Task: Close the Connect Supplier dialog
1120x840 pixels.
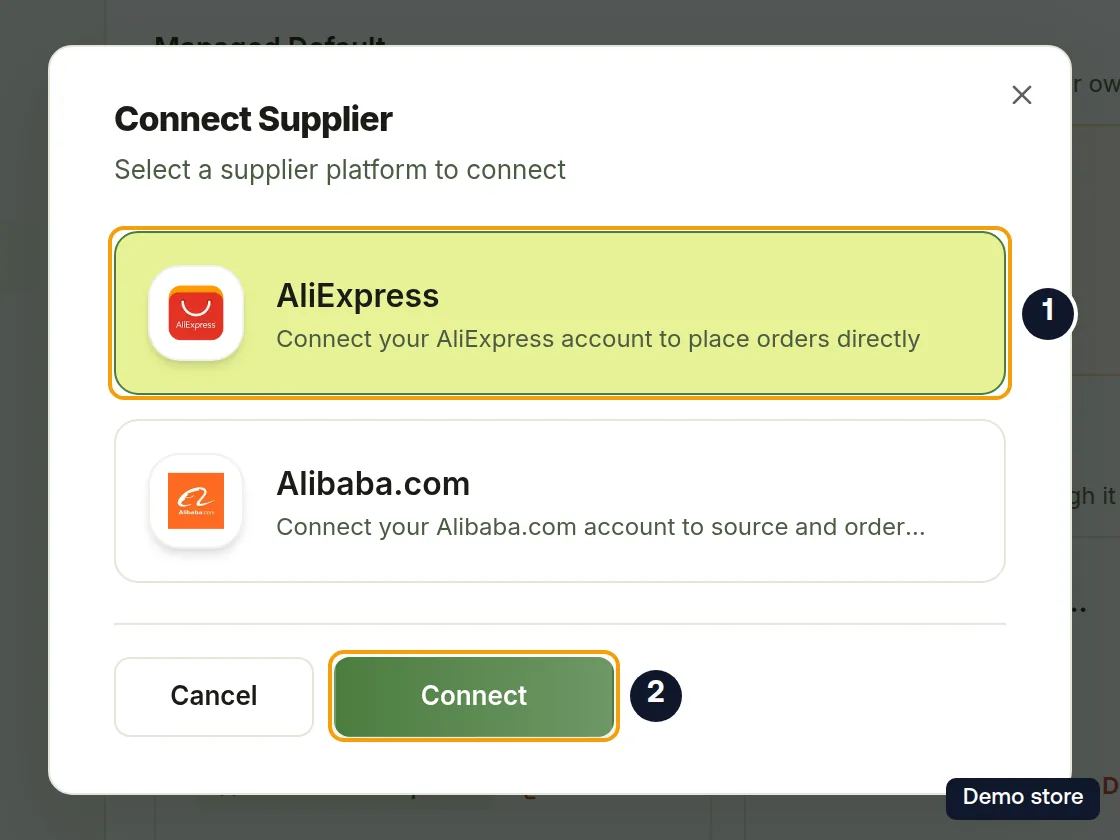Action: pos(1021,95)
